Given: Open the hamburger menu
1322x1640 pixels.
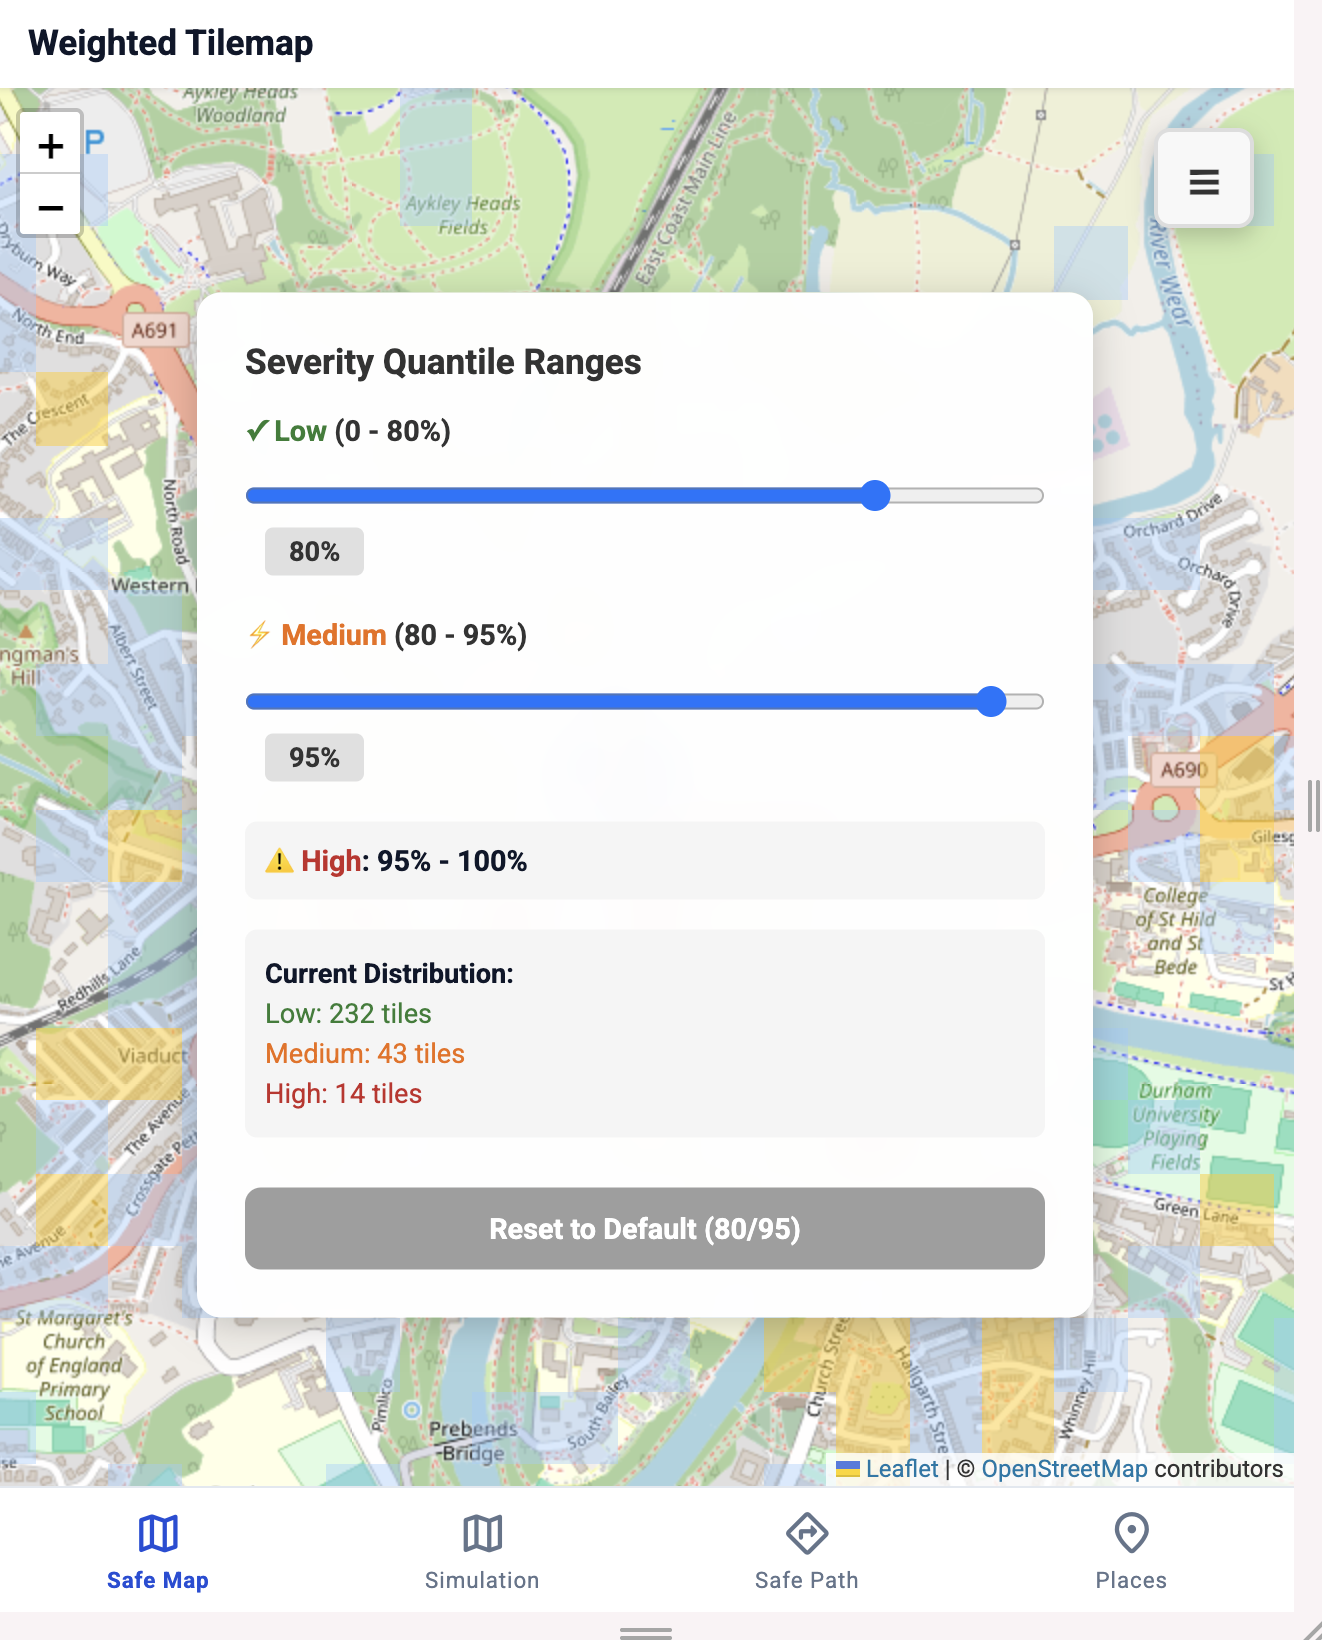Looking at the screenshot, I should point(1203,181).
